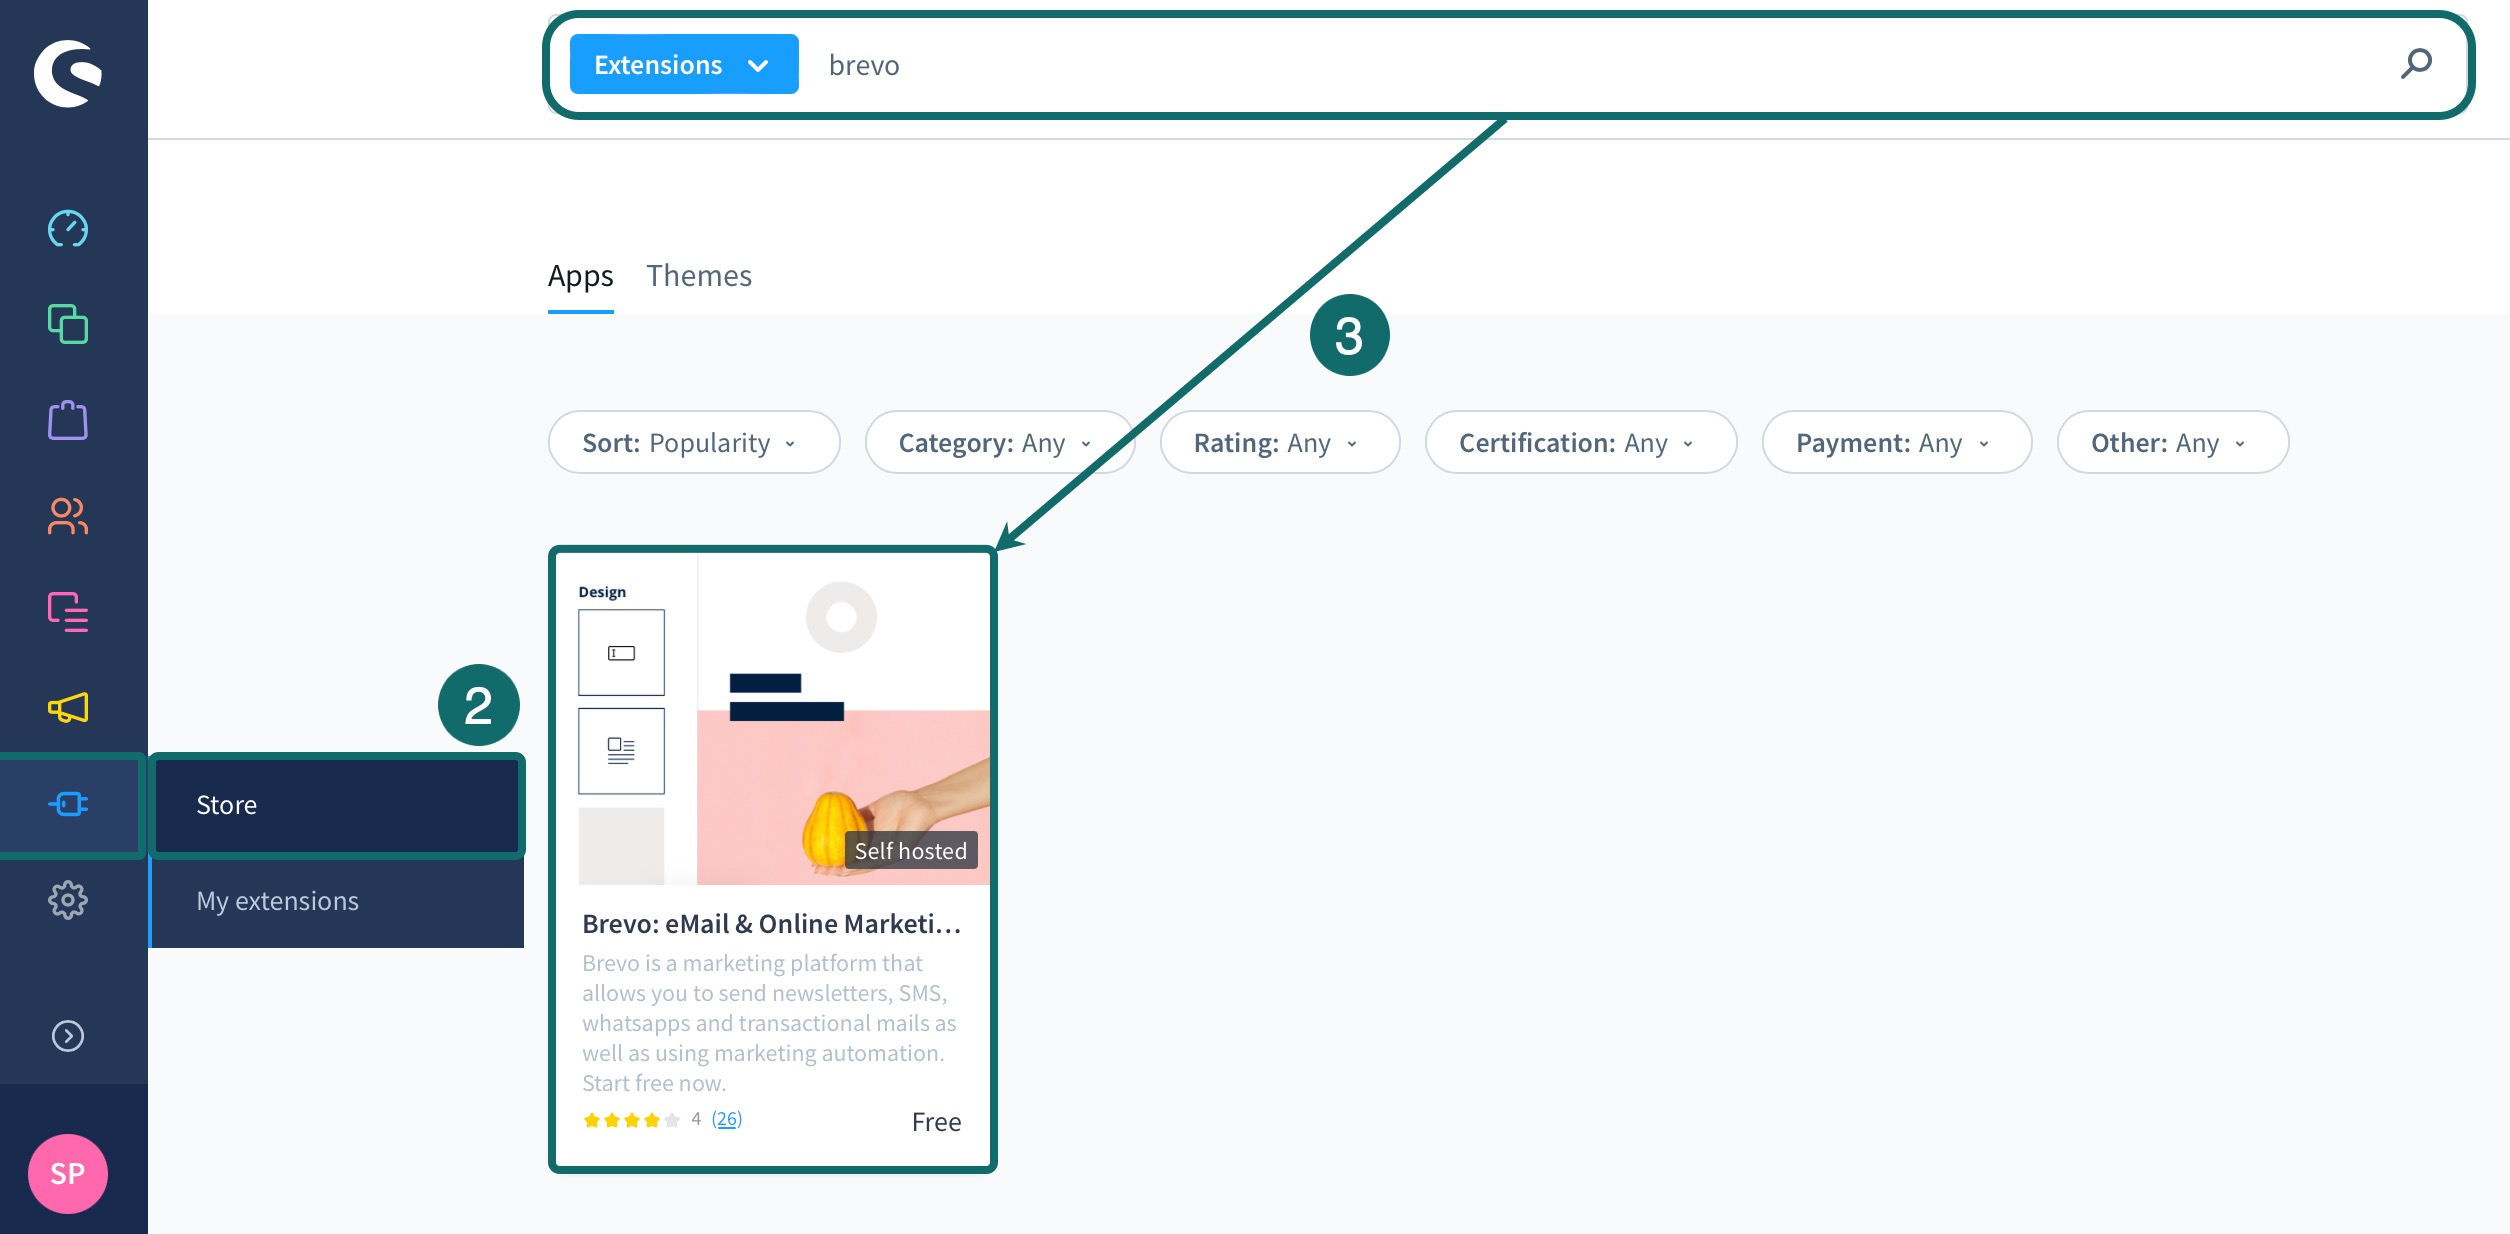This screenshot has height=1234, width=2510.
Task: Open the Certification: Any filter dropdown
Action: point(1580,442)
